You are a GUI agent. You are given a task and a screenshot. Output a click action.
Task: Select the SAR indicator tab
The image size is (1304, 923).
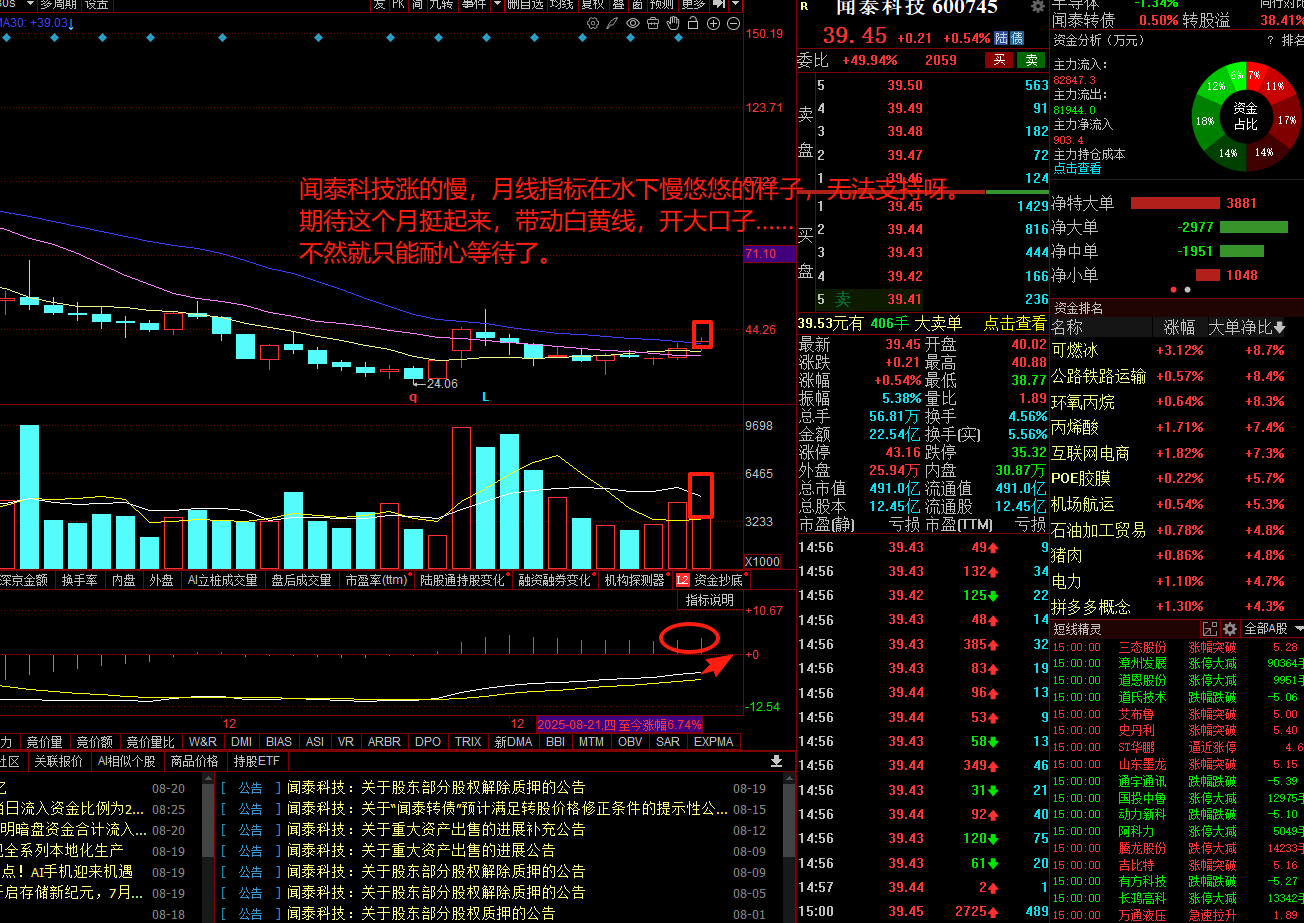tap(667, 742)
